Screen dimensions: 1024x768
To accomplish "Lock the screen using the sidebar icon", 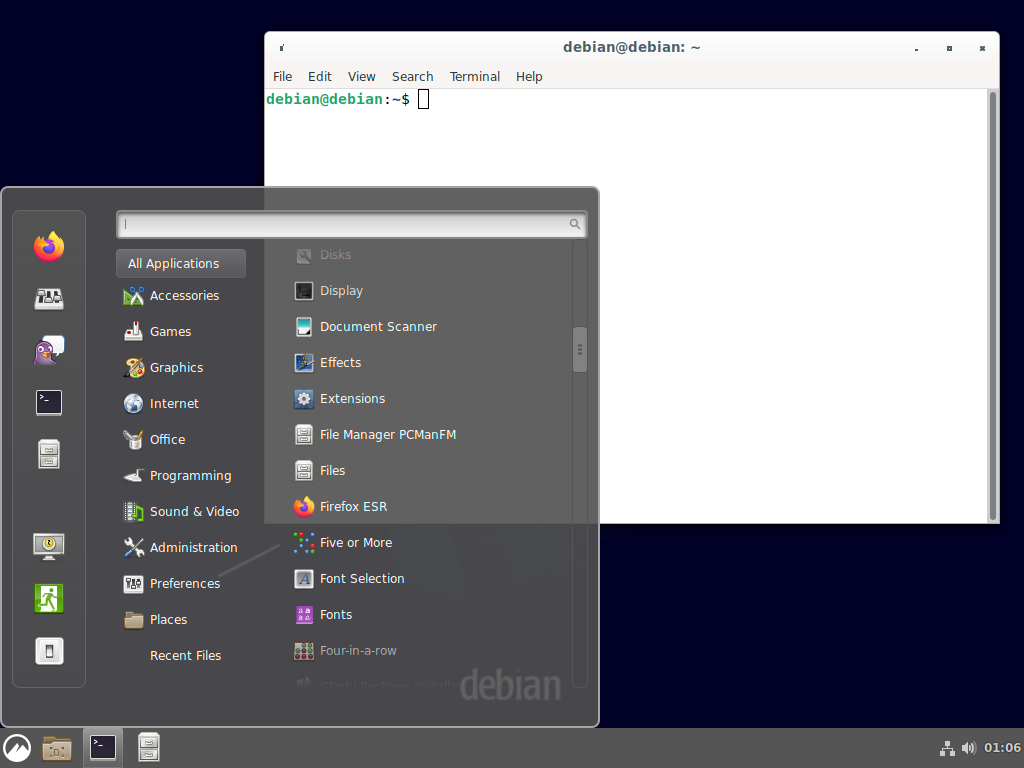I will 48,546.
